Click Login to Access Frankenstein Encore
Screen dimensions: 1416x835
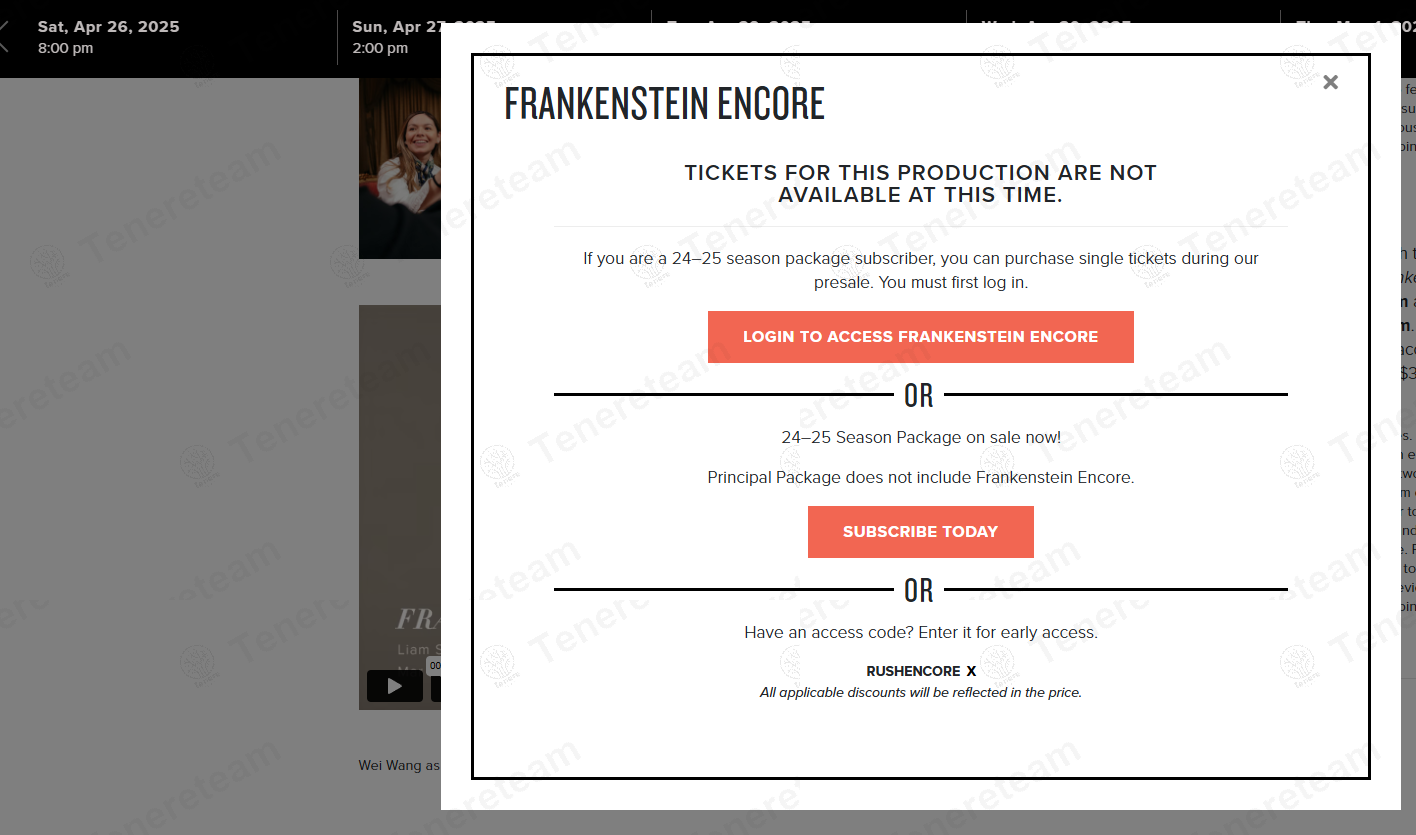pyautogui.click(x=920, y=337)
